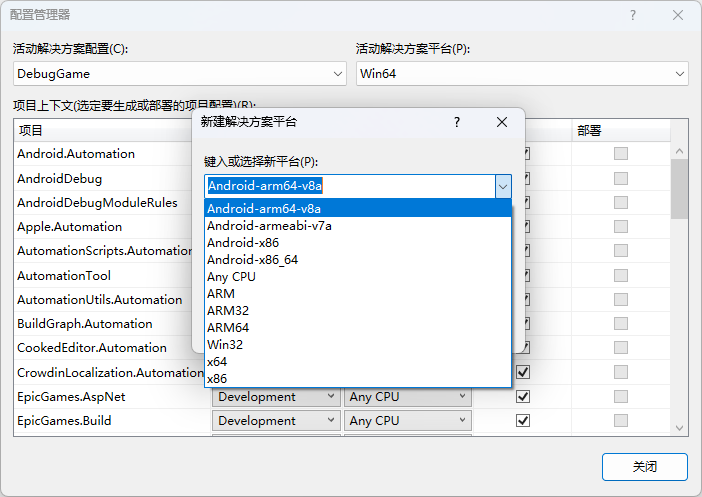Image resolution: width=702 pixels, height=497 pixels.
Task: Click the project list scroll down arrow
Action: coord(679,427)
